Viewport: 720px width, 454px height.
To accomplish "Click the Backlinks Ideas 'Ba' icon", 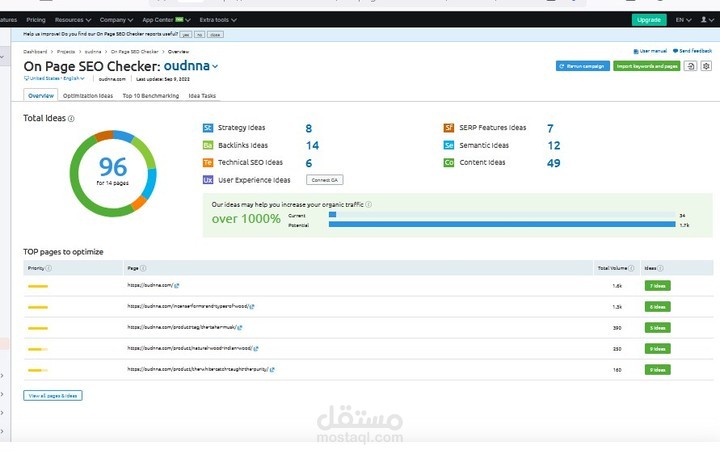I will (208, 146).
